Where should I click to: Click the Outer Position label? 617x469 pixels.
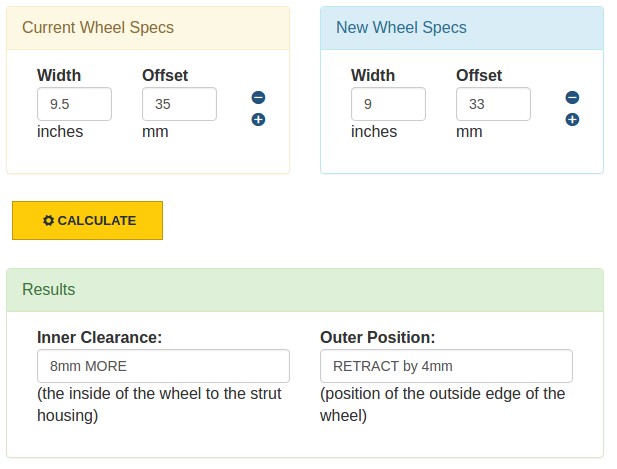[x=378, y=337]
